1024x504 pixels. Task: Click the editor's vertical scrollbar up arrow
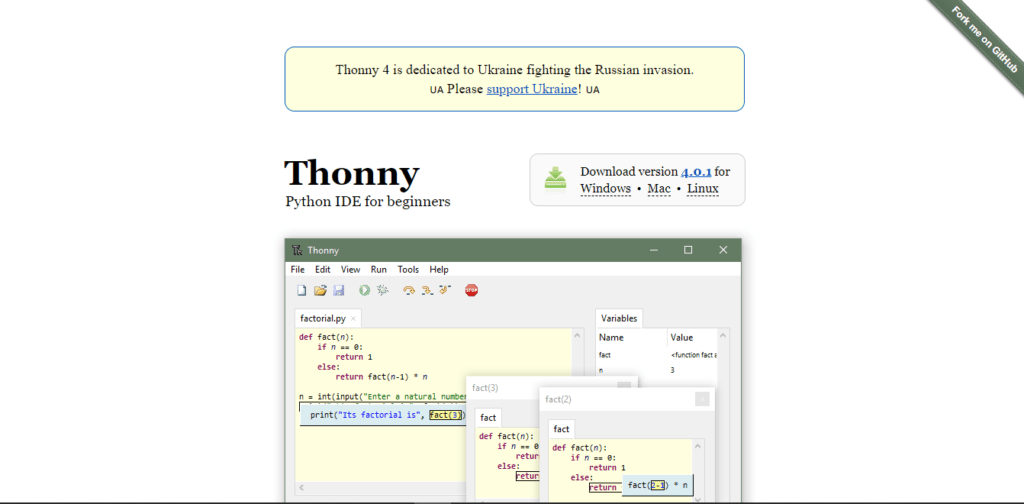(x=577, y=336)
